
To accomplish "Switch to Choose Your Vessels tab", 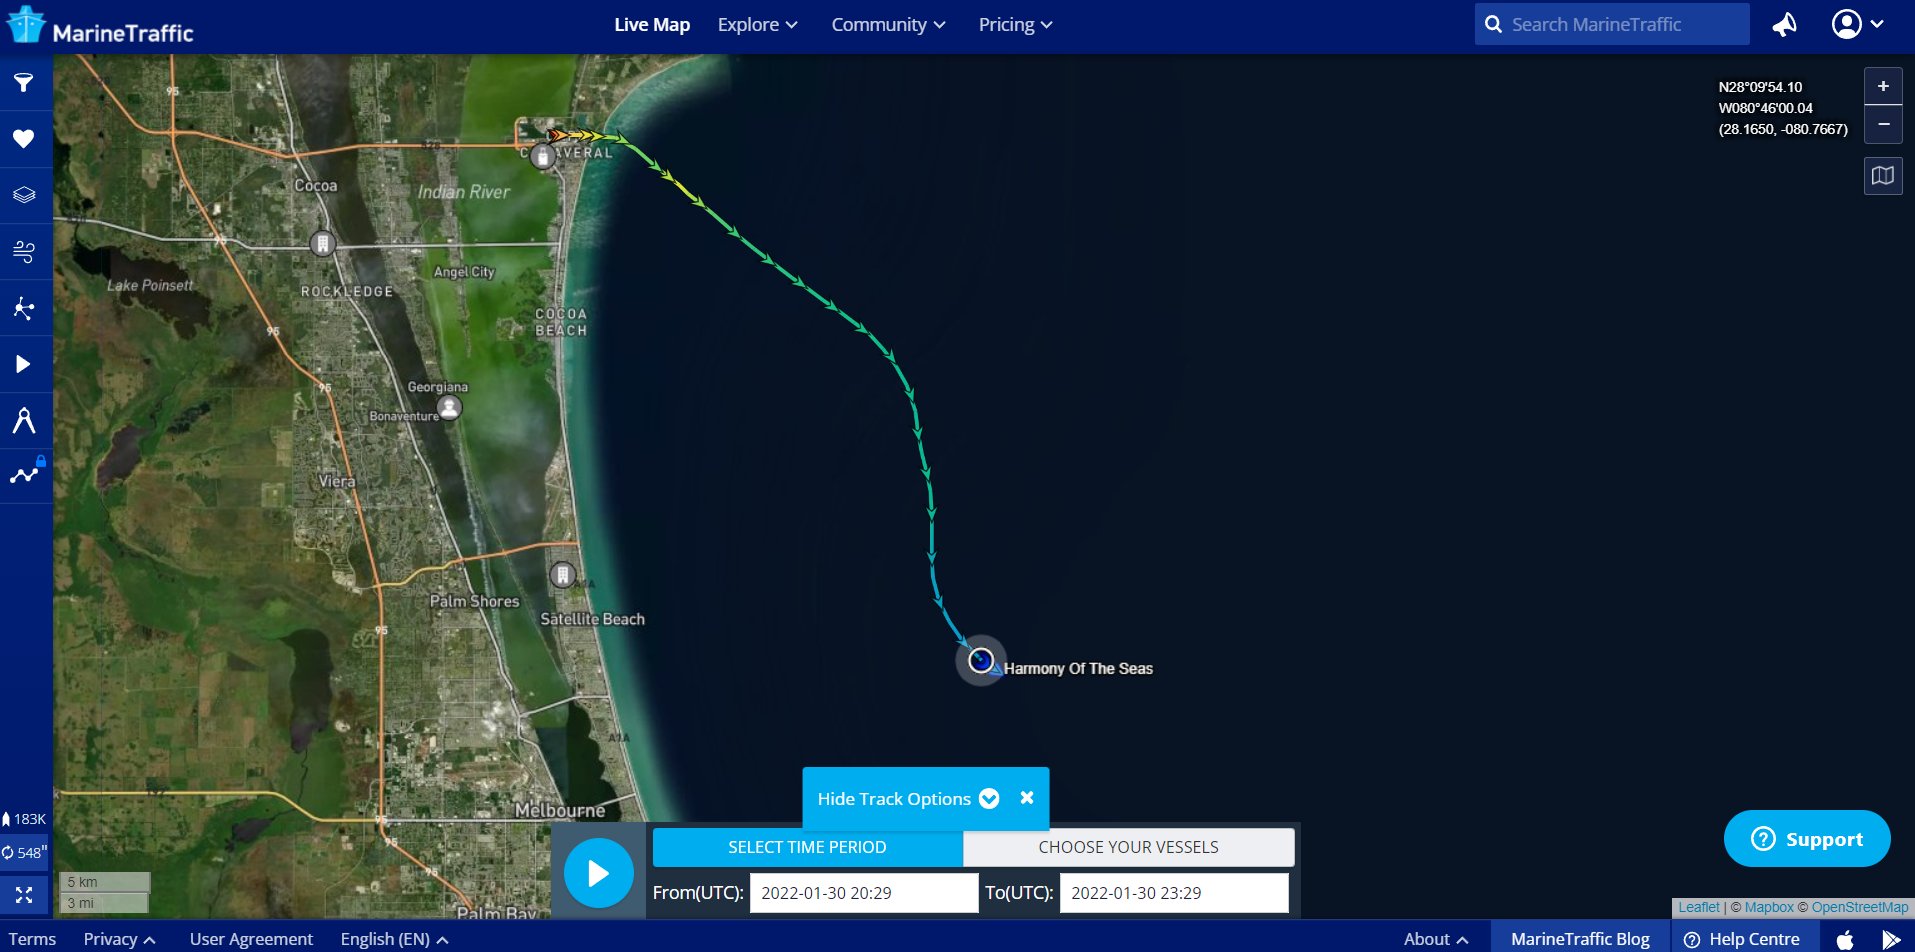I will pyautogui.click(x=1128, y=847).
